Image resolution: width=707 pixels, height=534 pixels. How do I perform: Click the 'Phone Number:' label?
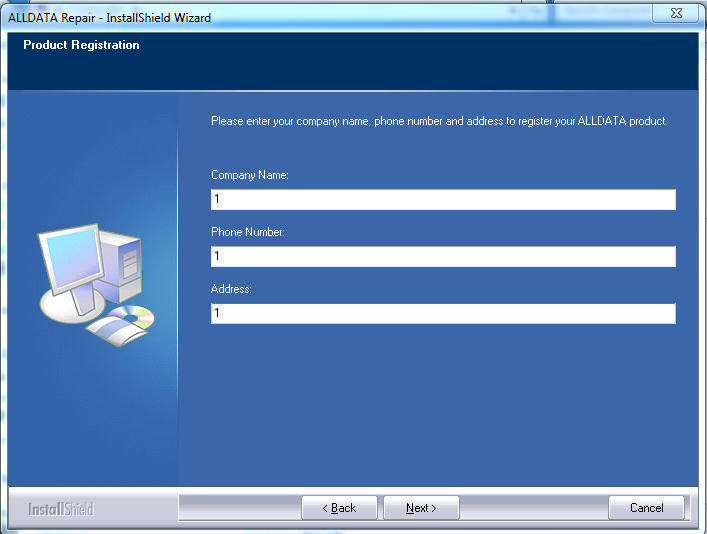click(248, 232)
